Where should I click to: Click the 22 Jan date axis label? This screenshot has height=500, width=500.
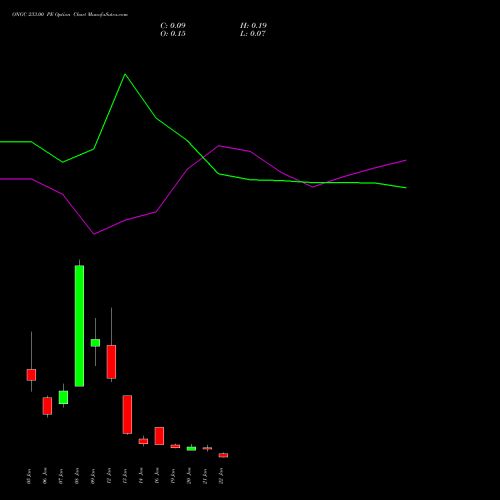pyautogui.click(x=221, y=476)
